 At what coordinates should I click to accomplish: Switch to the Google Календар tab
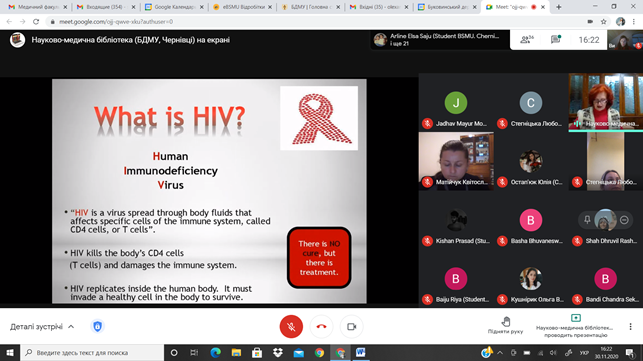174,7
